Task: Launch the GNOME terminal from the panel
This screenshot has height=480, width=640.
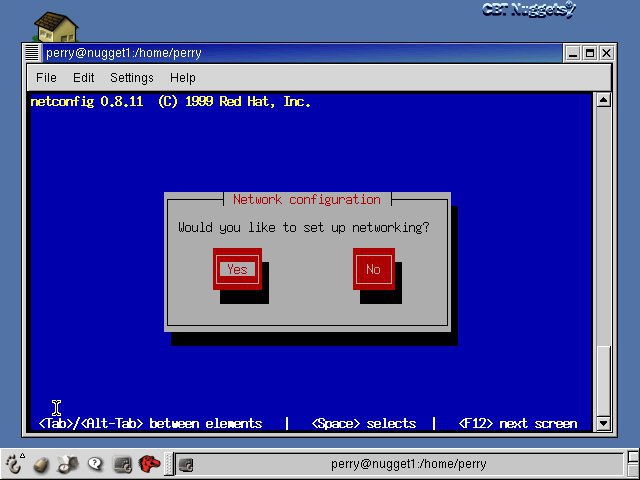Action: click(x=122, y=464)
